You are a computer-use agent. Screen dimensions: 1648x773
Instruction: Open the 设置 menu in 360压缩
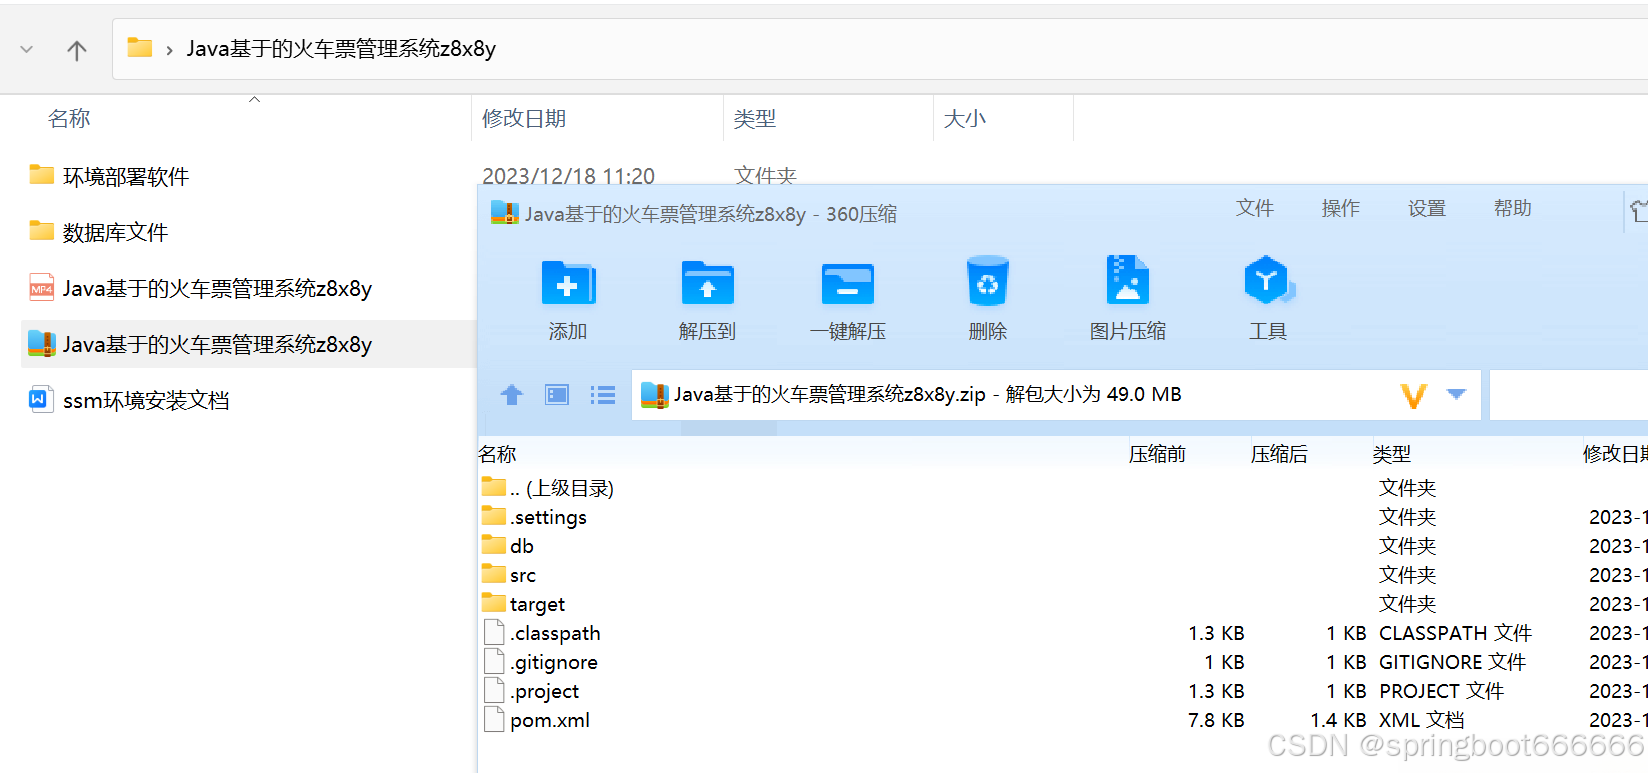[x=1427, y=208]
